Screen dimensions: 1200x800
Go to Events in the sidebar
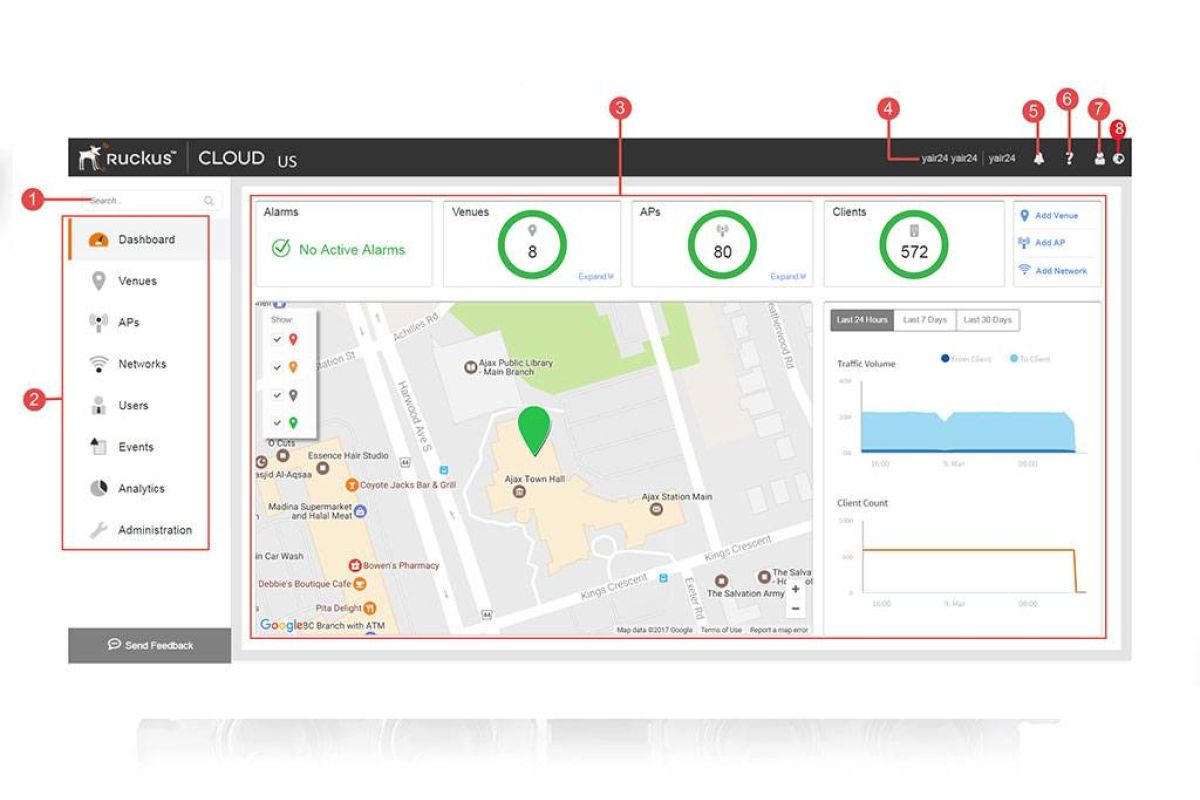point(136,447)
